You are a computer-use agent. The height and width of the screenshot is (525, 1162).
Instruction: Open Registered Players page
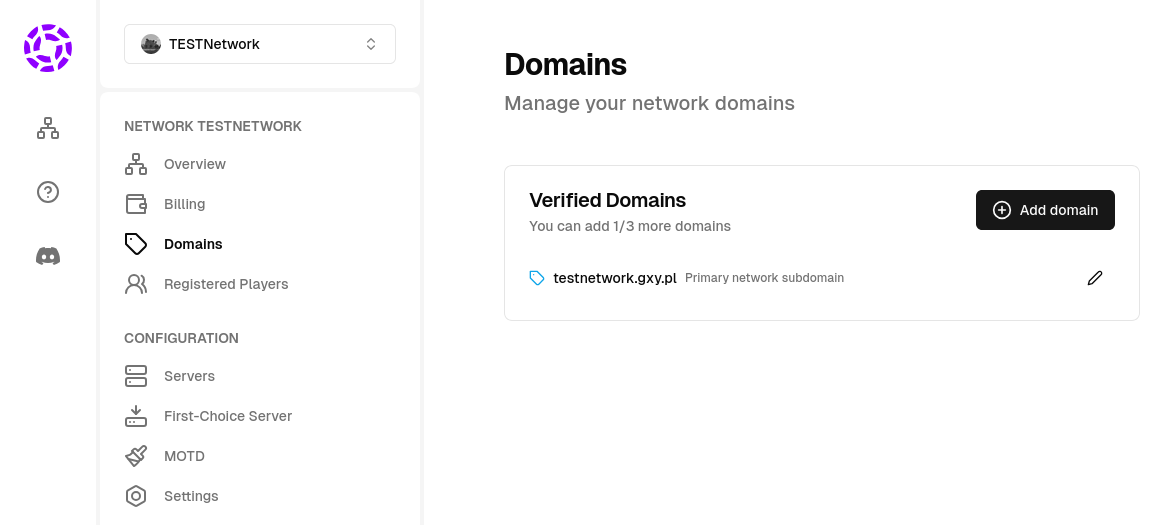[226, 284]
